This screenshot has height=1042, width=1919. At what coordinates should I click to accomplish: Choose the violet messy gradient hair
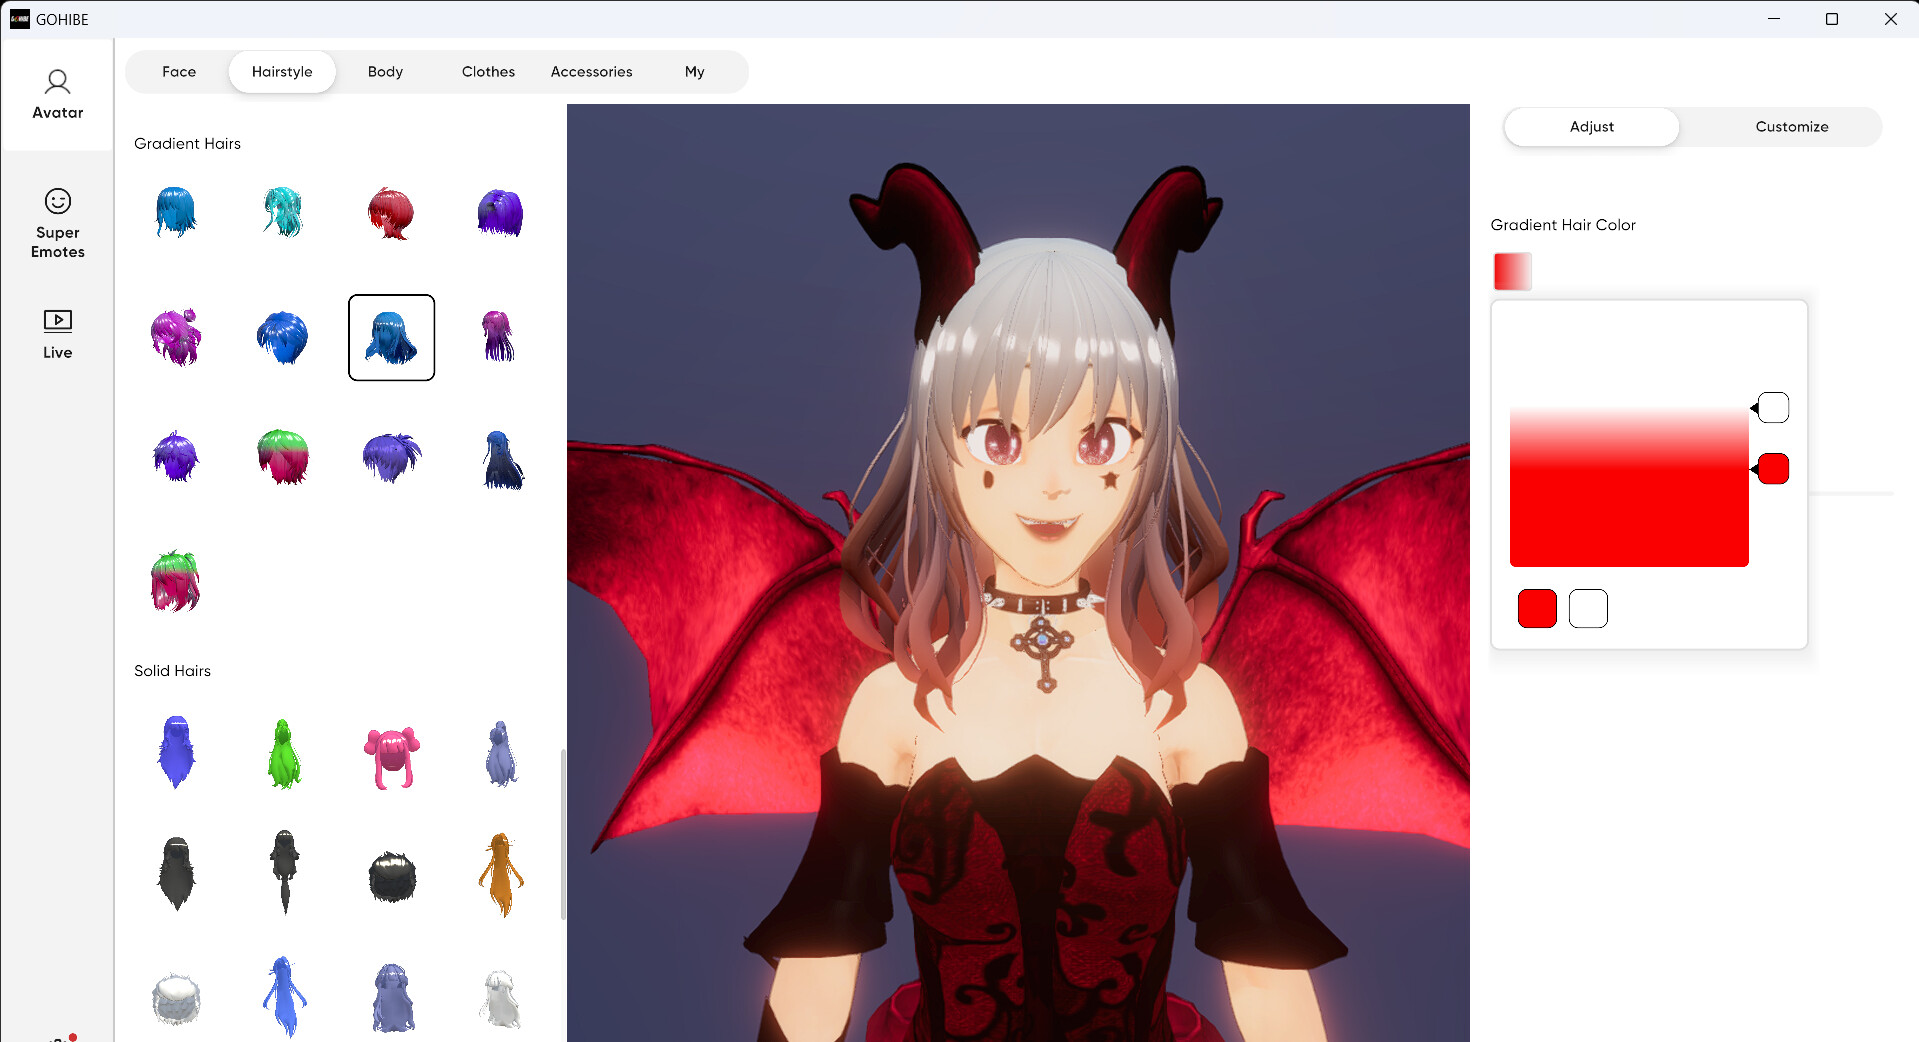click(x=392, y=457)
